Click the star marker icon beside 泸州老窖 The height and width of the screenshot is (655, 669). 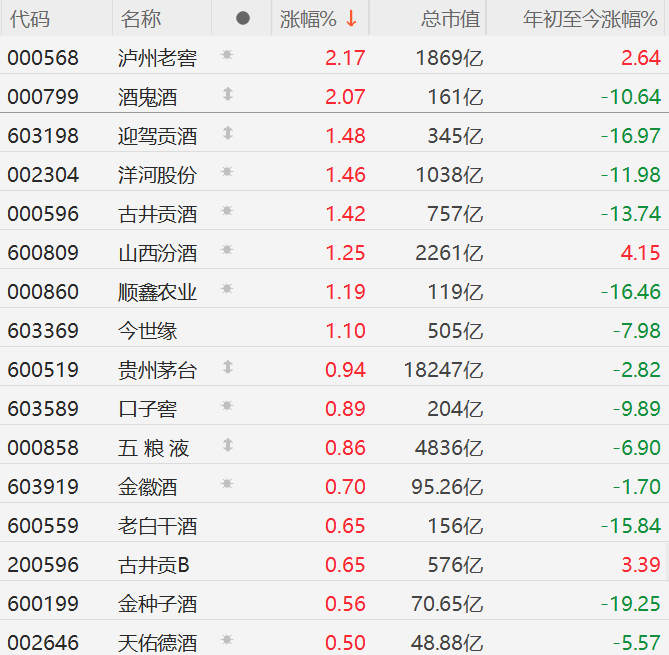pyautogui.click(x=227, y=55)
